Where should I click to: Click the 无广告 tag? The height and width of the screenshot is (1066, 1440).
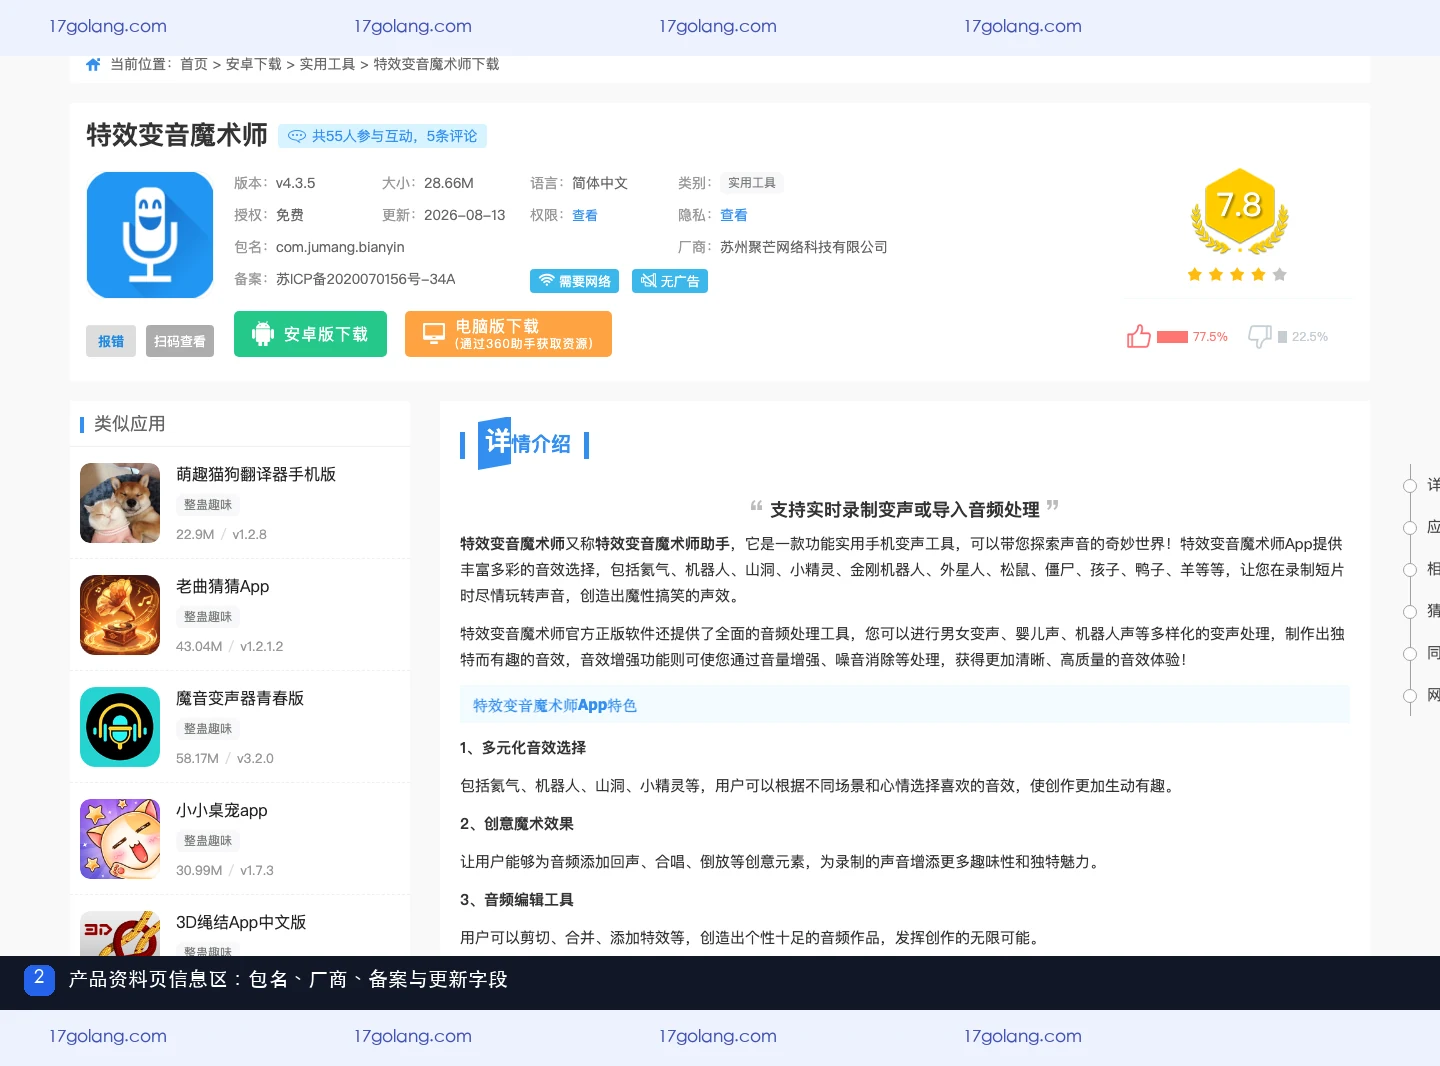point(670,281)
